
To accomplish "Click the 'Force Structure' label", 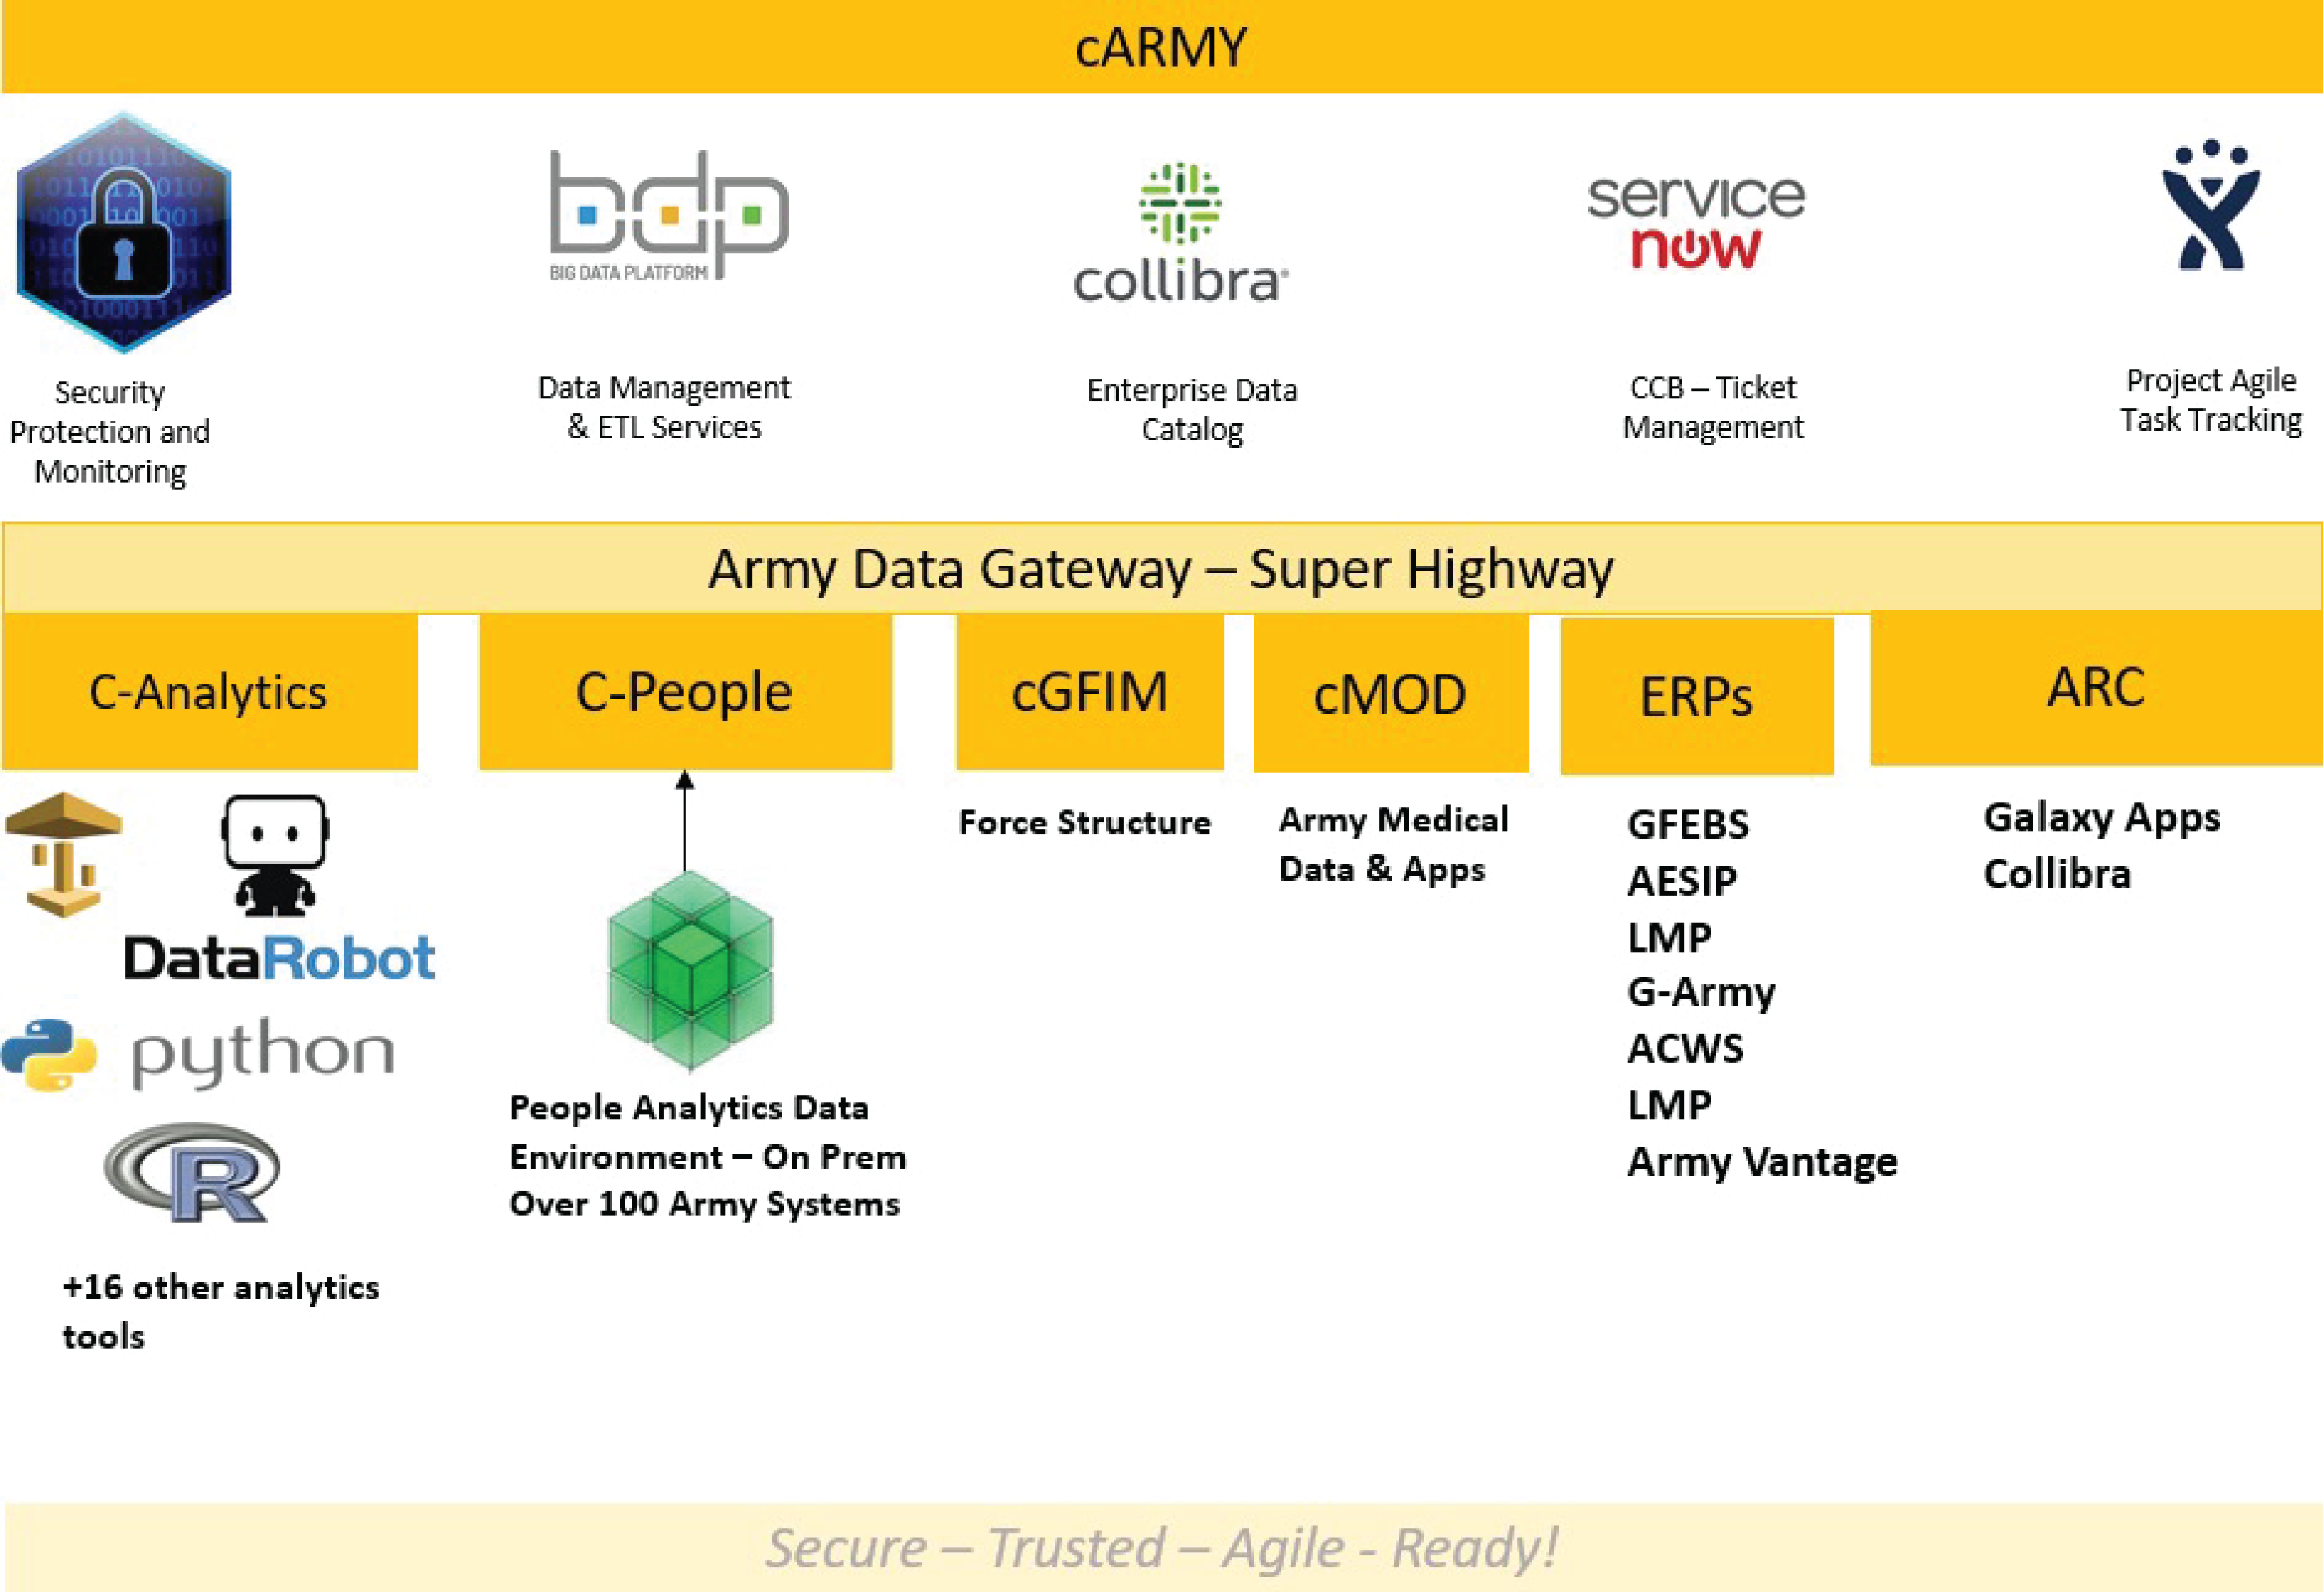I will pos(1085,822).
